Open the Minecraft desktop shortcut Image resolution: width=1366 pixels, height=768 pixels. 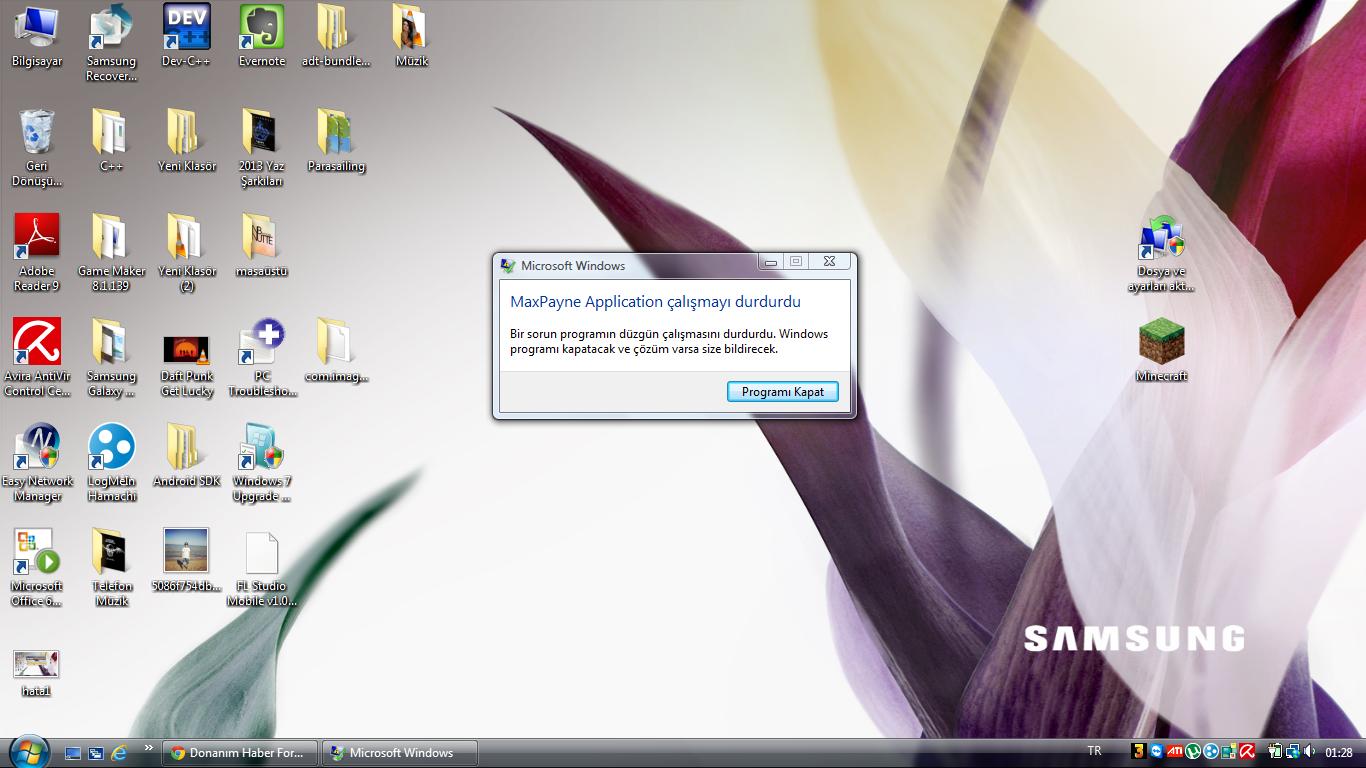click(1161, 343)
